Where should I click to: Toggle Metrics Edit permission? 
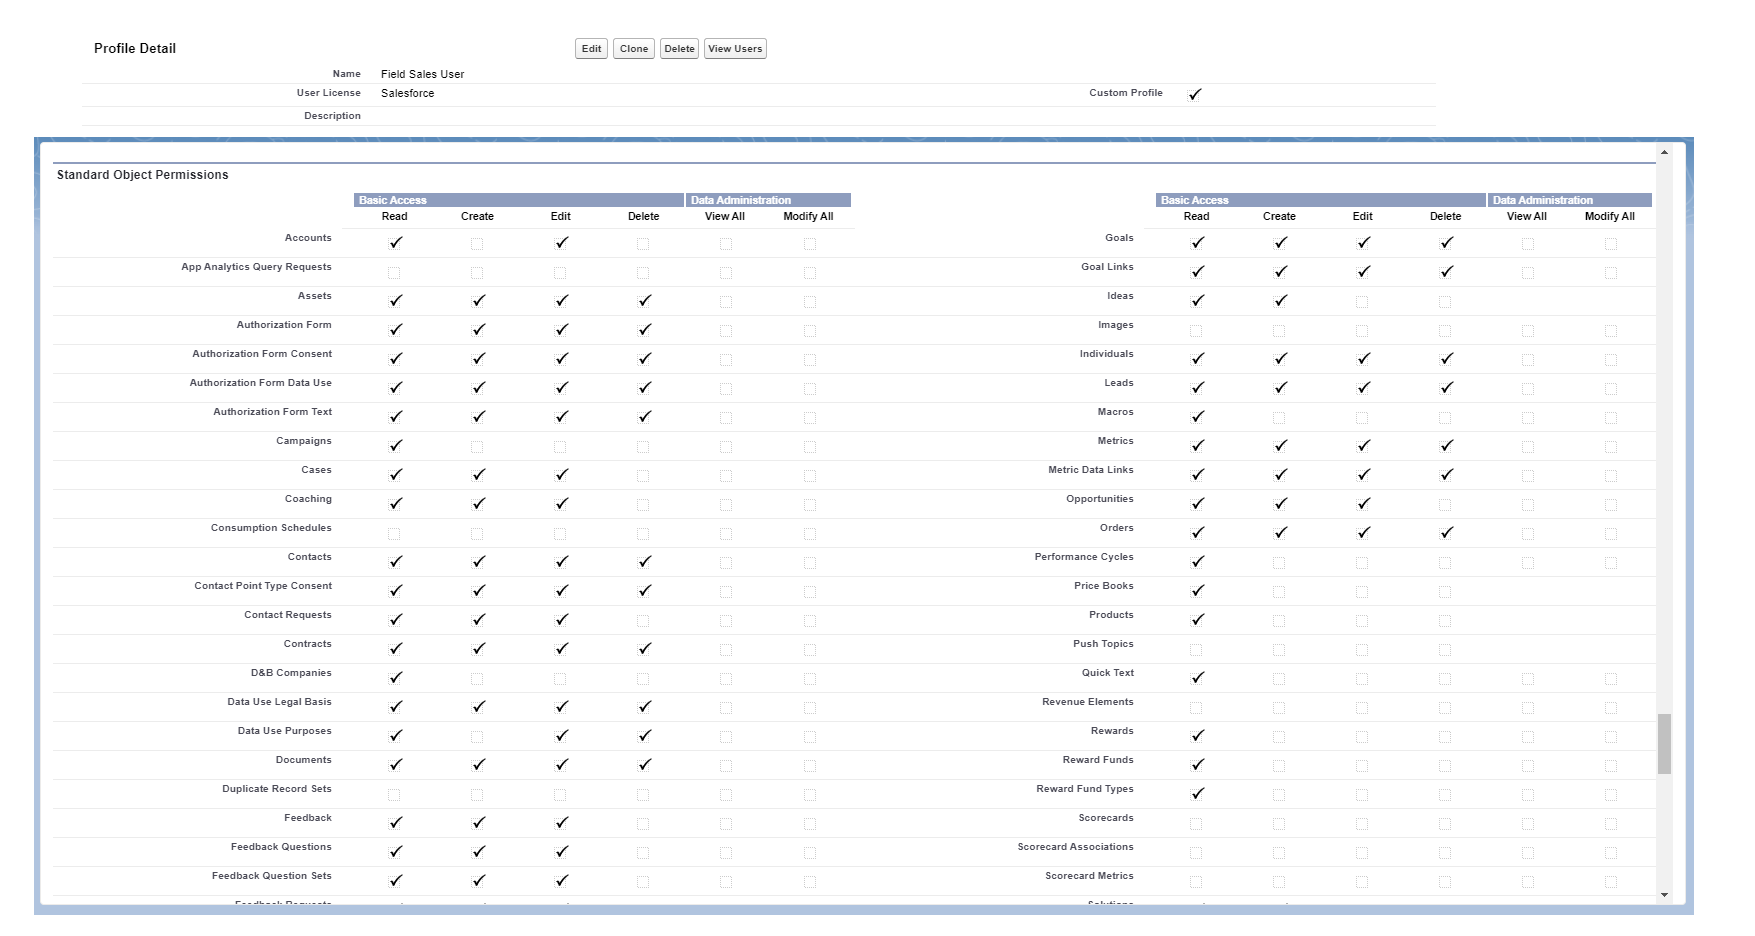(1364, 446)
